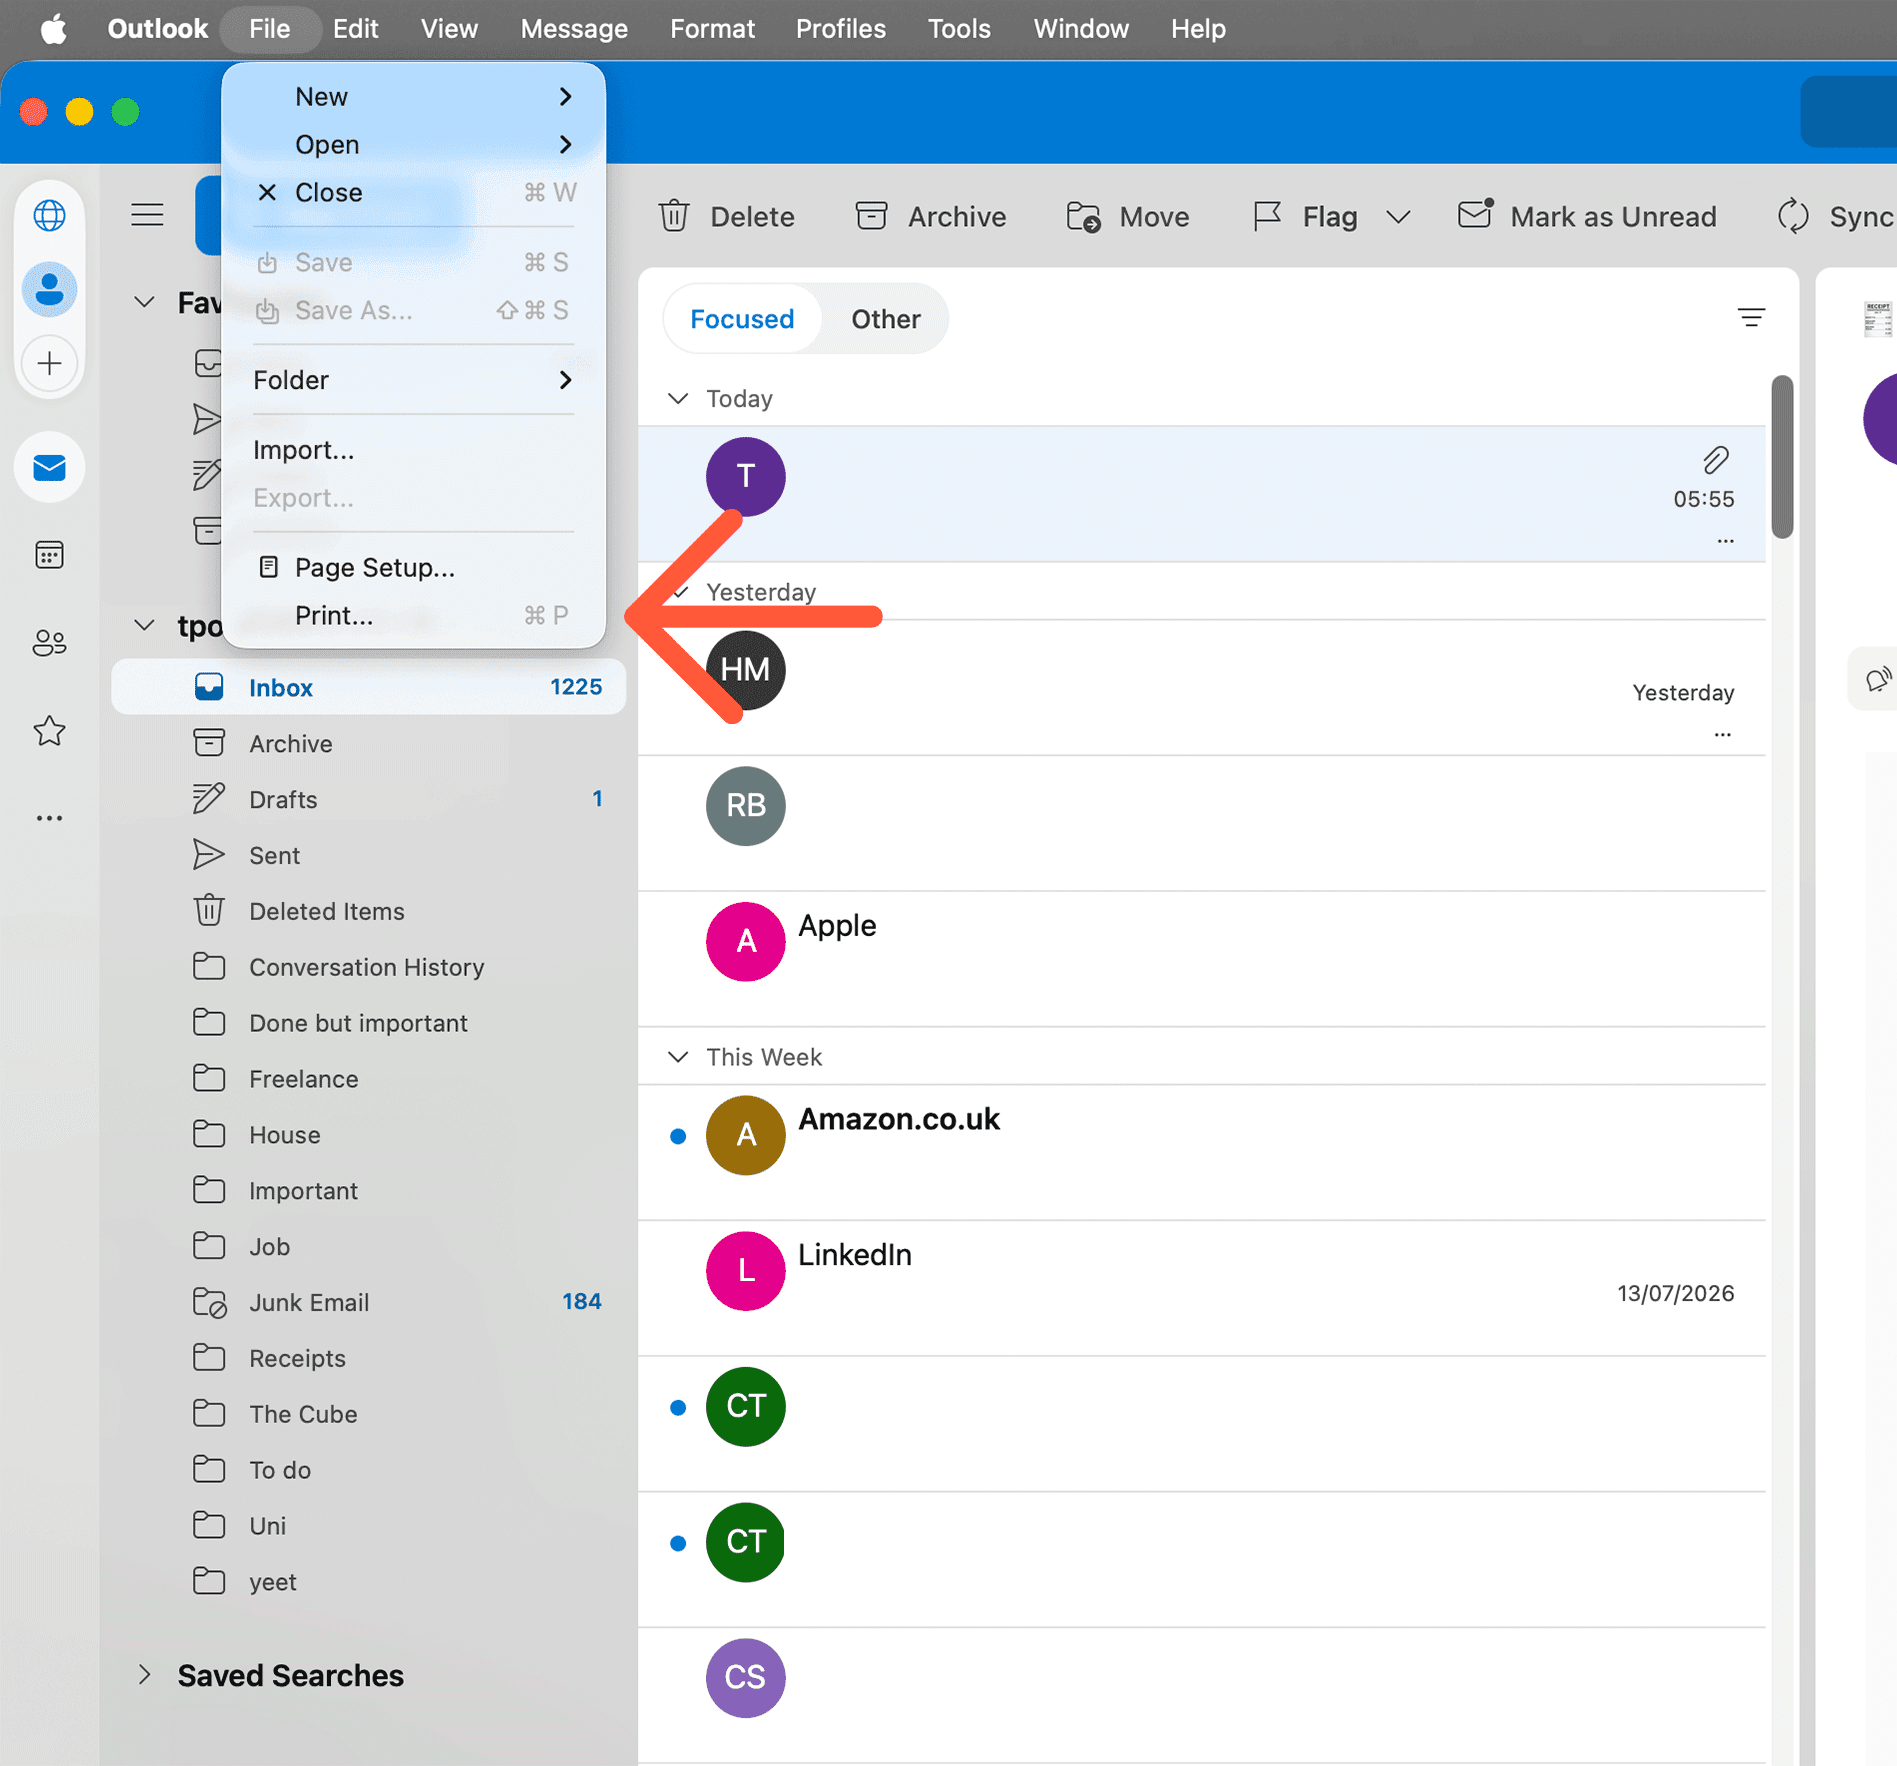
Task: Open the People contacts icon in sidebar
Action: click(49, 642)
